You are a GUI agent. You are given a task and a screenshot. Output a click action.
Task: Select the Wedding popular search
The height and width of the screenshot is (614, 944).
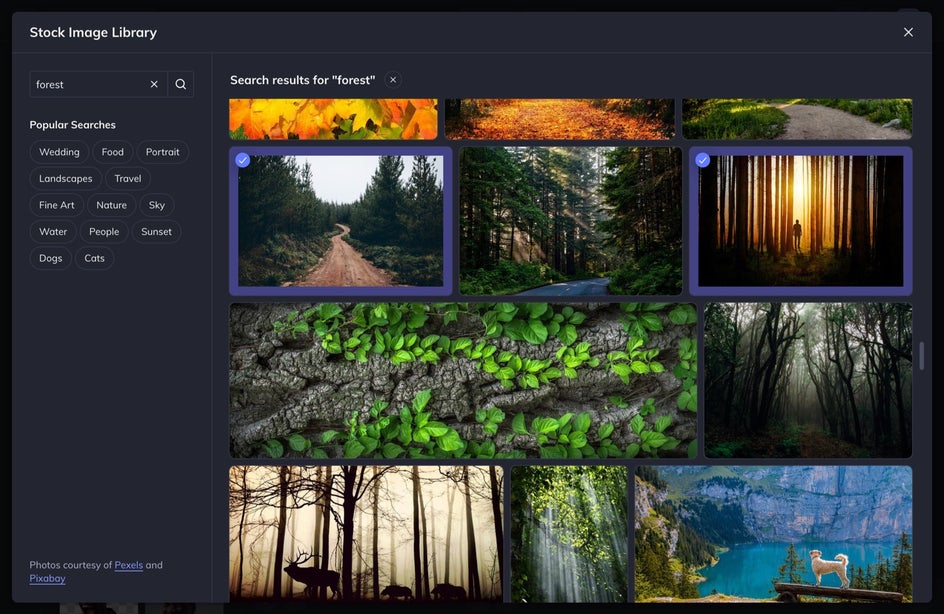pos(59,152)
